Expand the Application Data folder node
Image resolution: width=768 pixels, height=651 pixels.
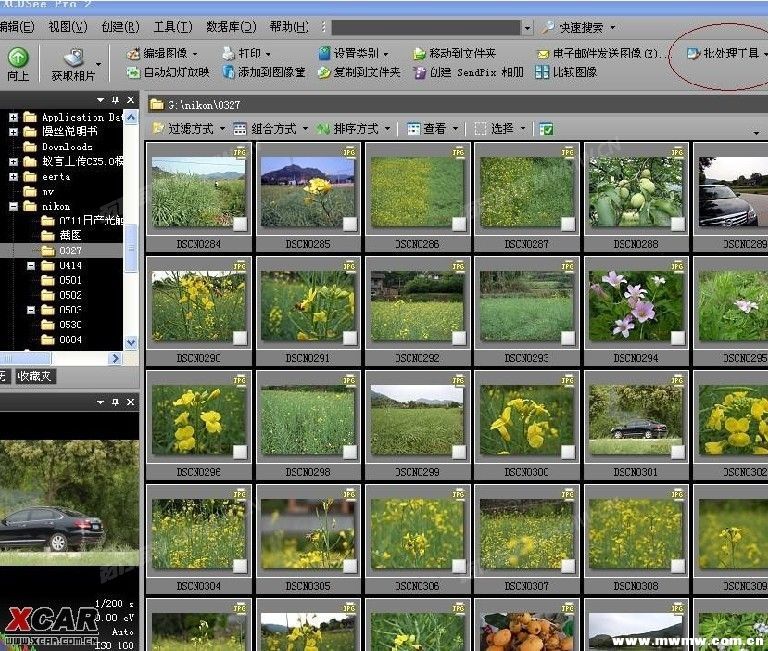(x=14, y=118)
